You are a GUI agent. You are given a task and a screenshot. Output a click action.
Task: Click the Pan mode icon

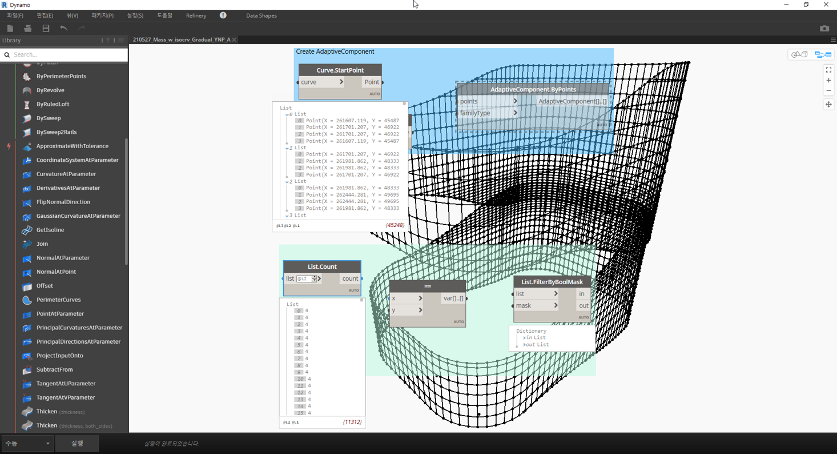(x=828, y=104)
